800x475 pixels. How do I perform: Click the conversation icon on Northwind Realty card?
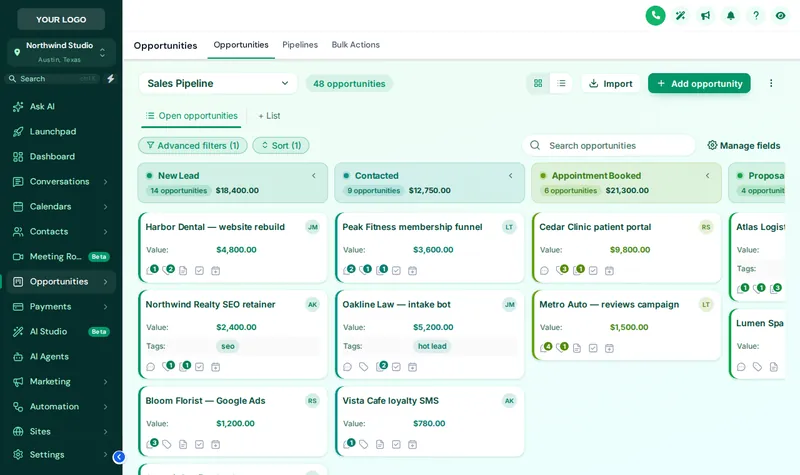tap(151, 367)
